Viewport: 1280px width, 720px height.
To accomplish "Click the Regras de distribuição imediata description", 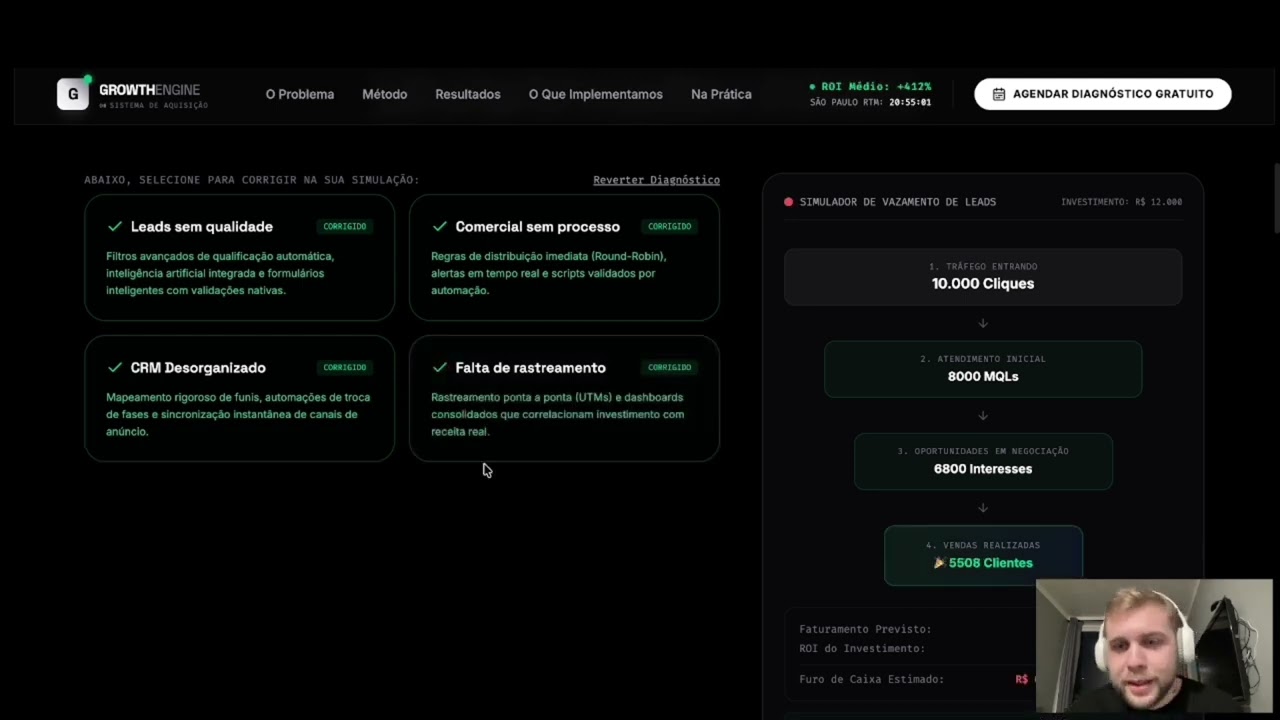I will tap(548, 273).
